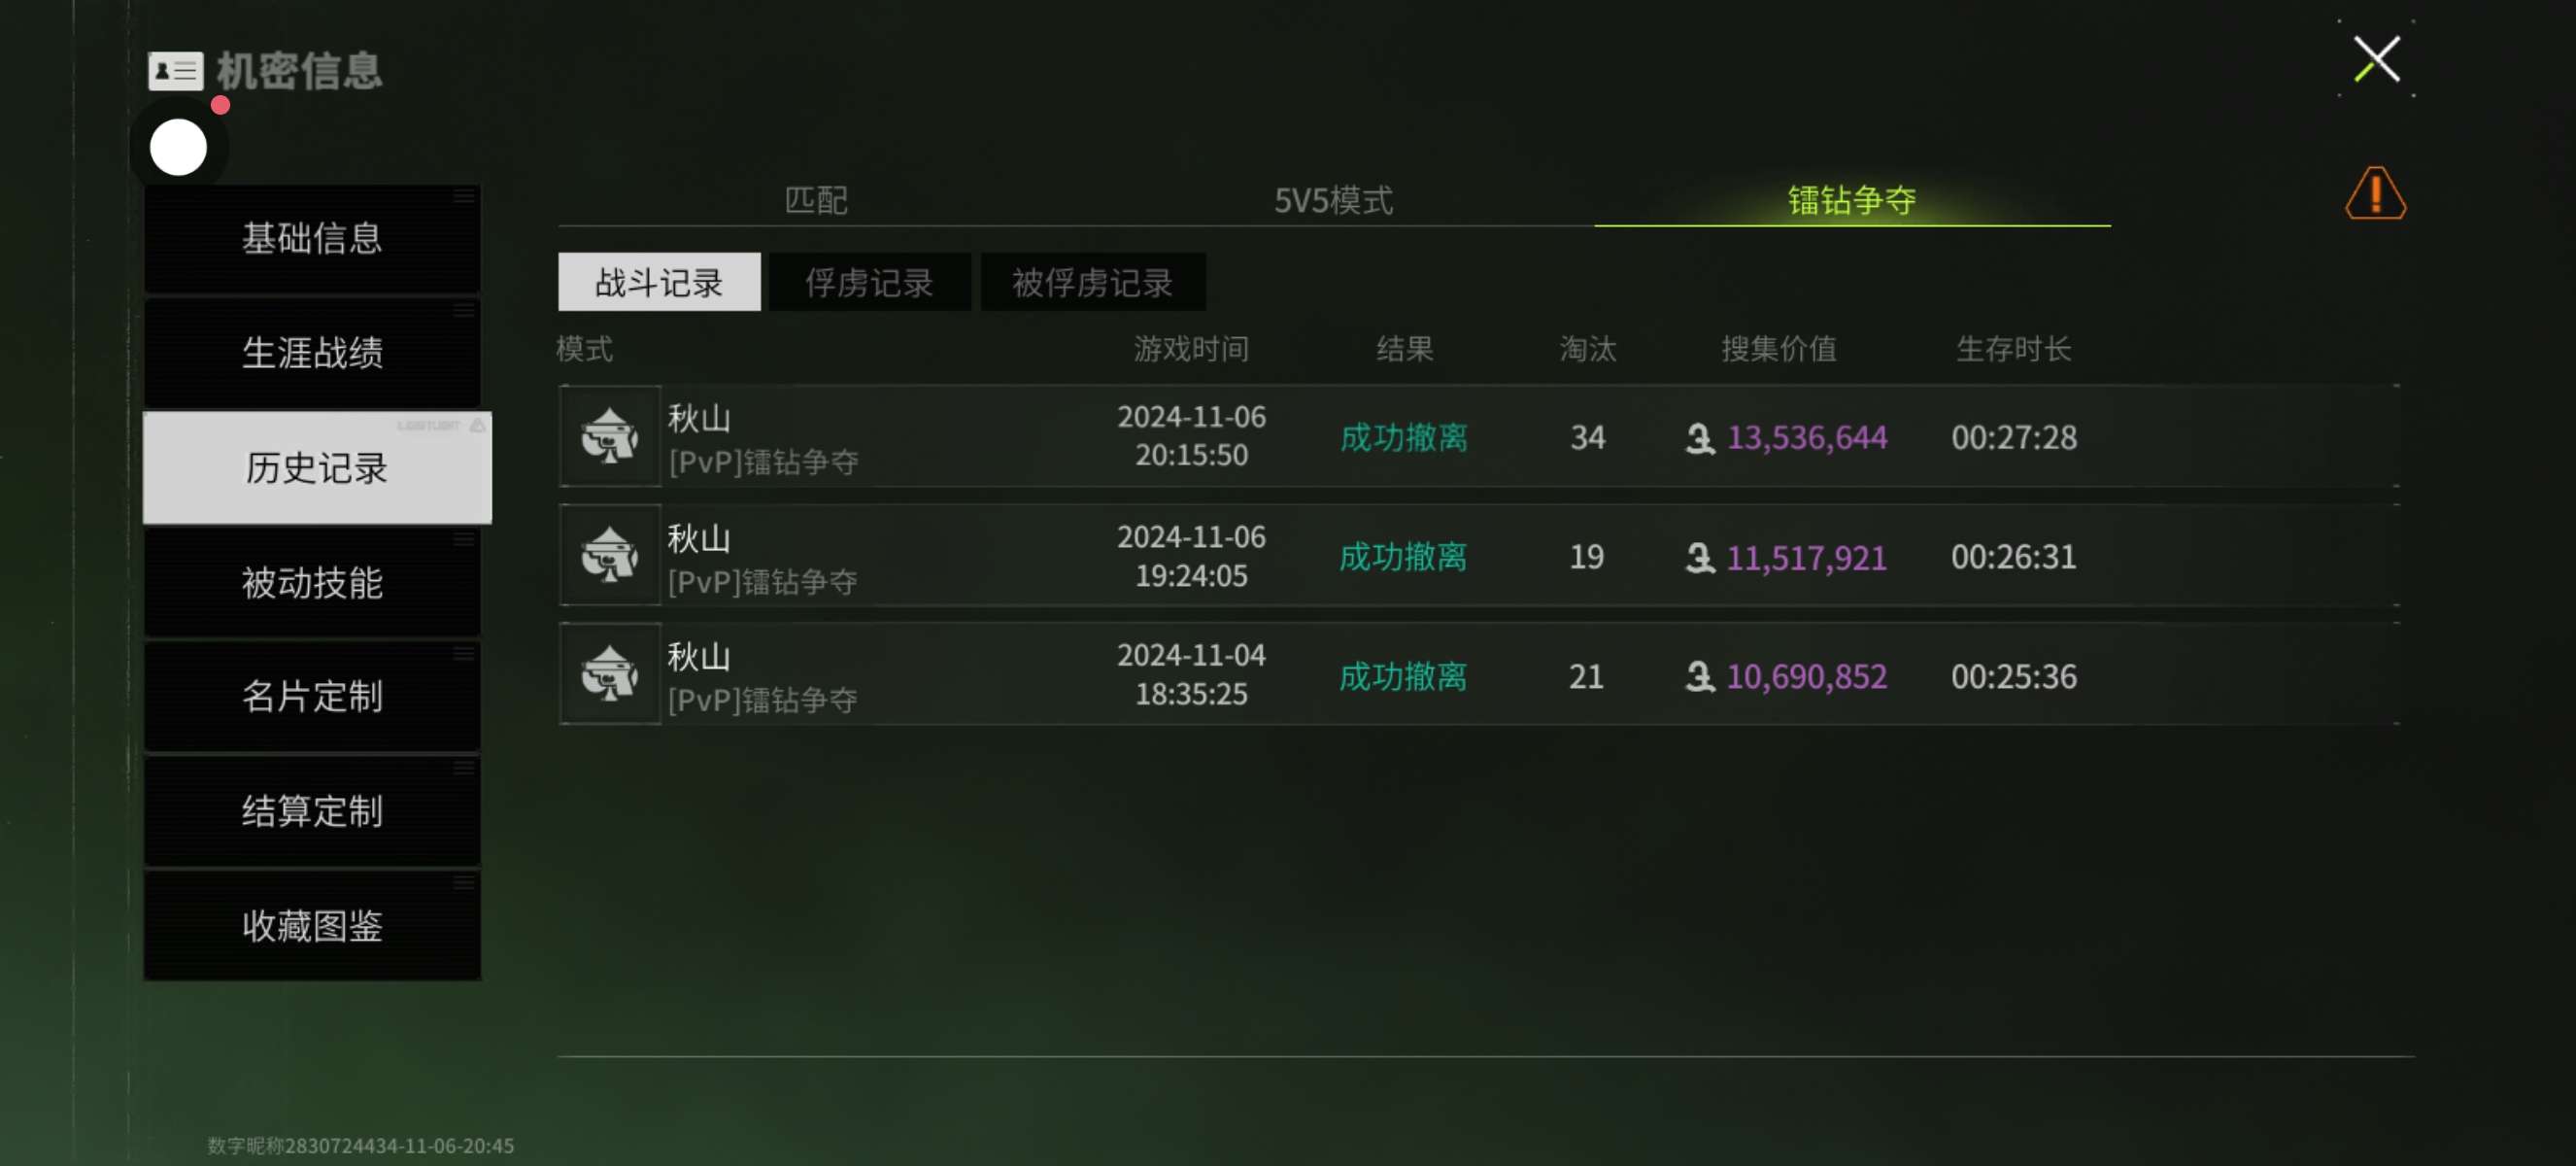
Task: Click mode icon of the 20:15:50 match
Action: 610,436
